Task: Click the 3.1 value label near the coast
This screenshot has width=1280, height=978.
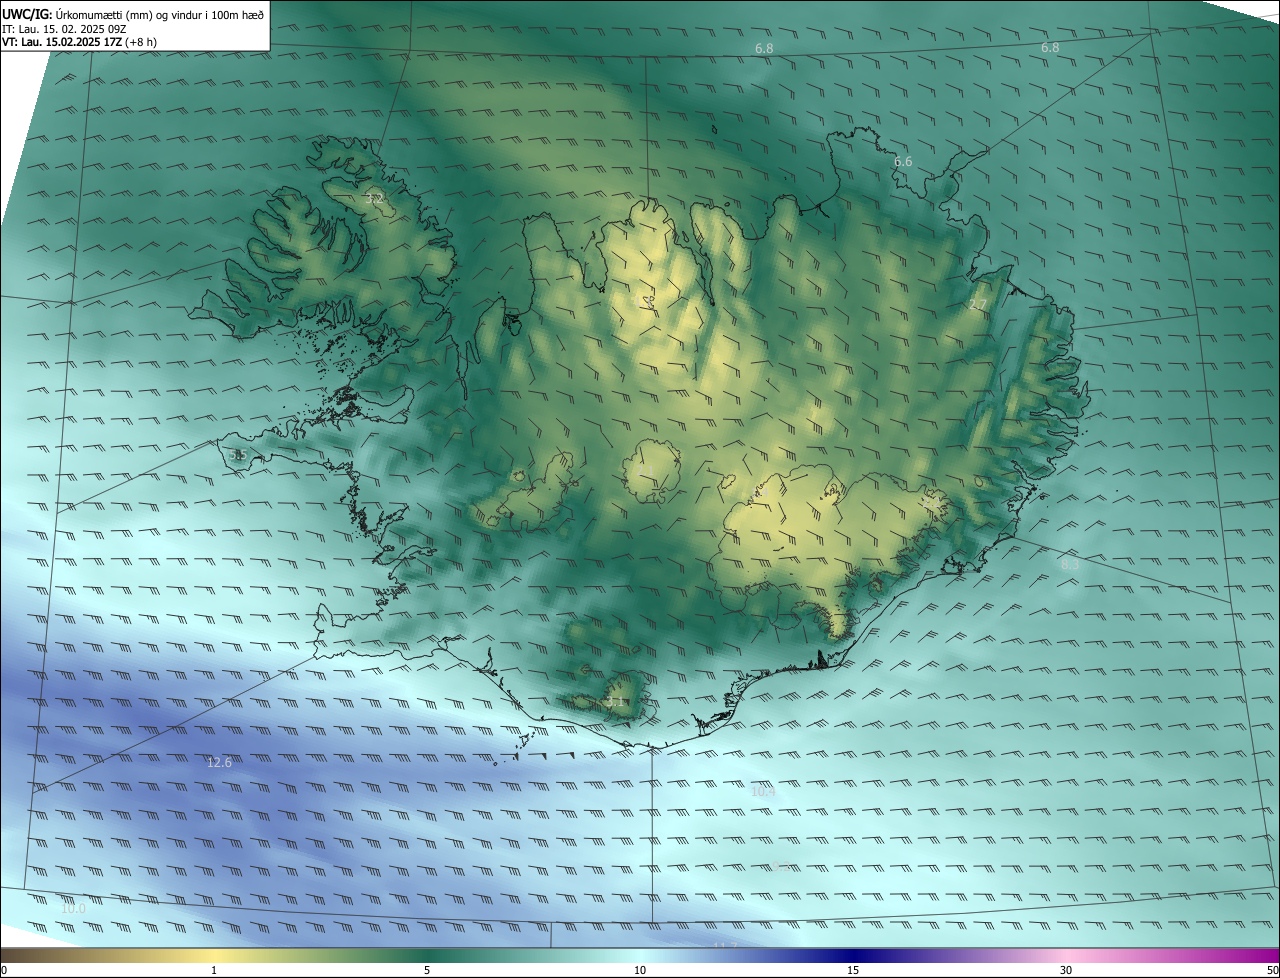Action: (x=616, y=702)
